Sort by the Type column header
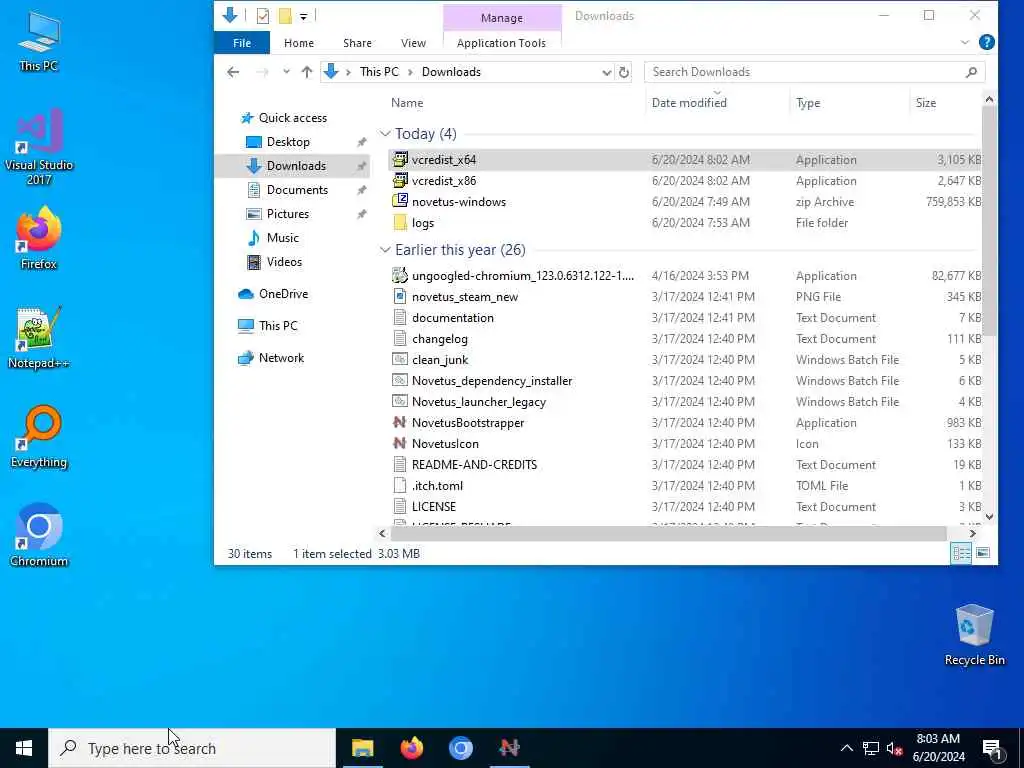The height and width of the screenshot is (768, 1024). coord(808,103)
